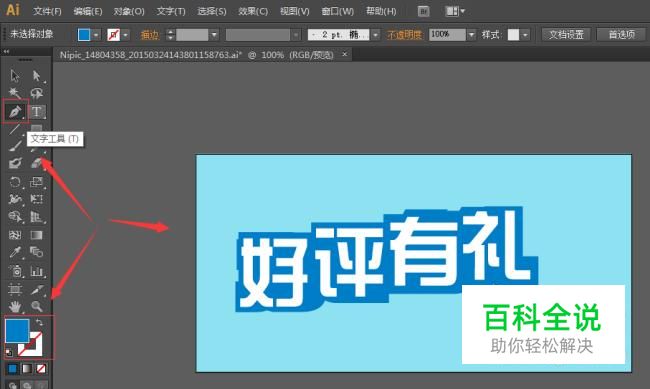Select the Pen tool
Image resolution: width=650 pixels, height=389 pixels.
[x=15, y=111]
